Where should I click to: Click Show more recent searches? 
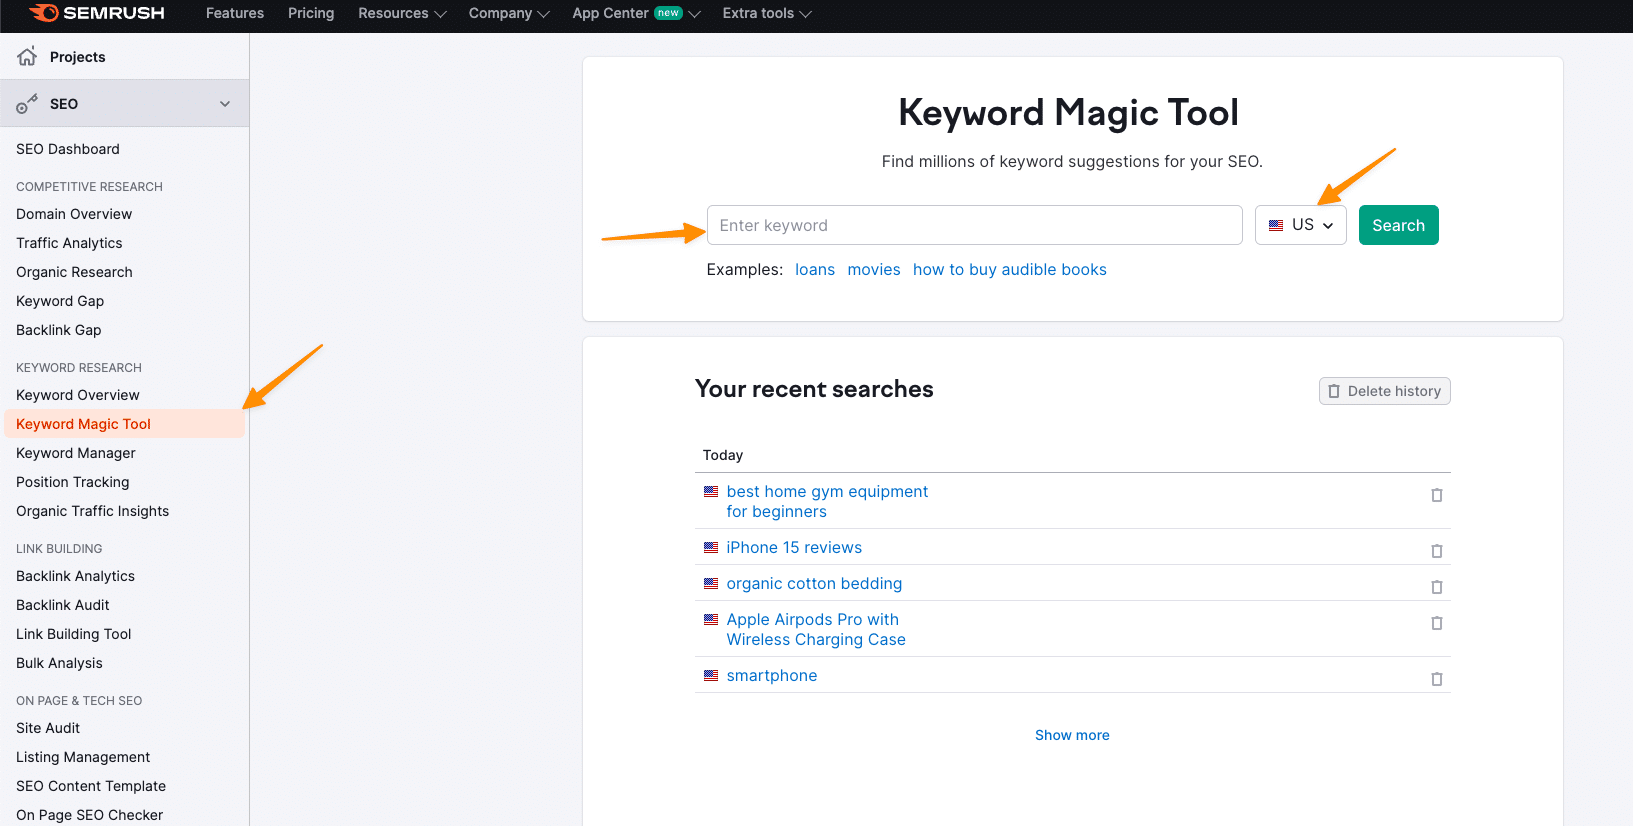pos(1072,735)
